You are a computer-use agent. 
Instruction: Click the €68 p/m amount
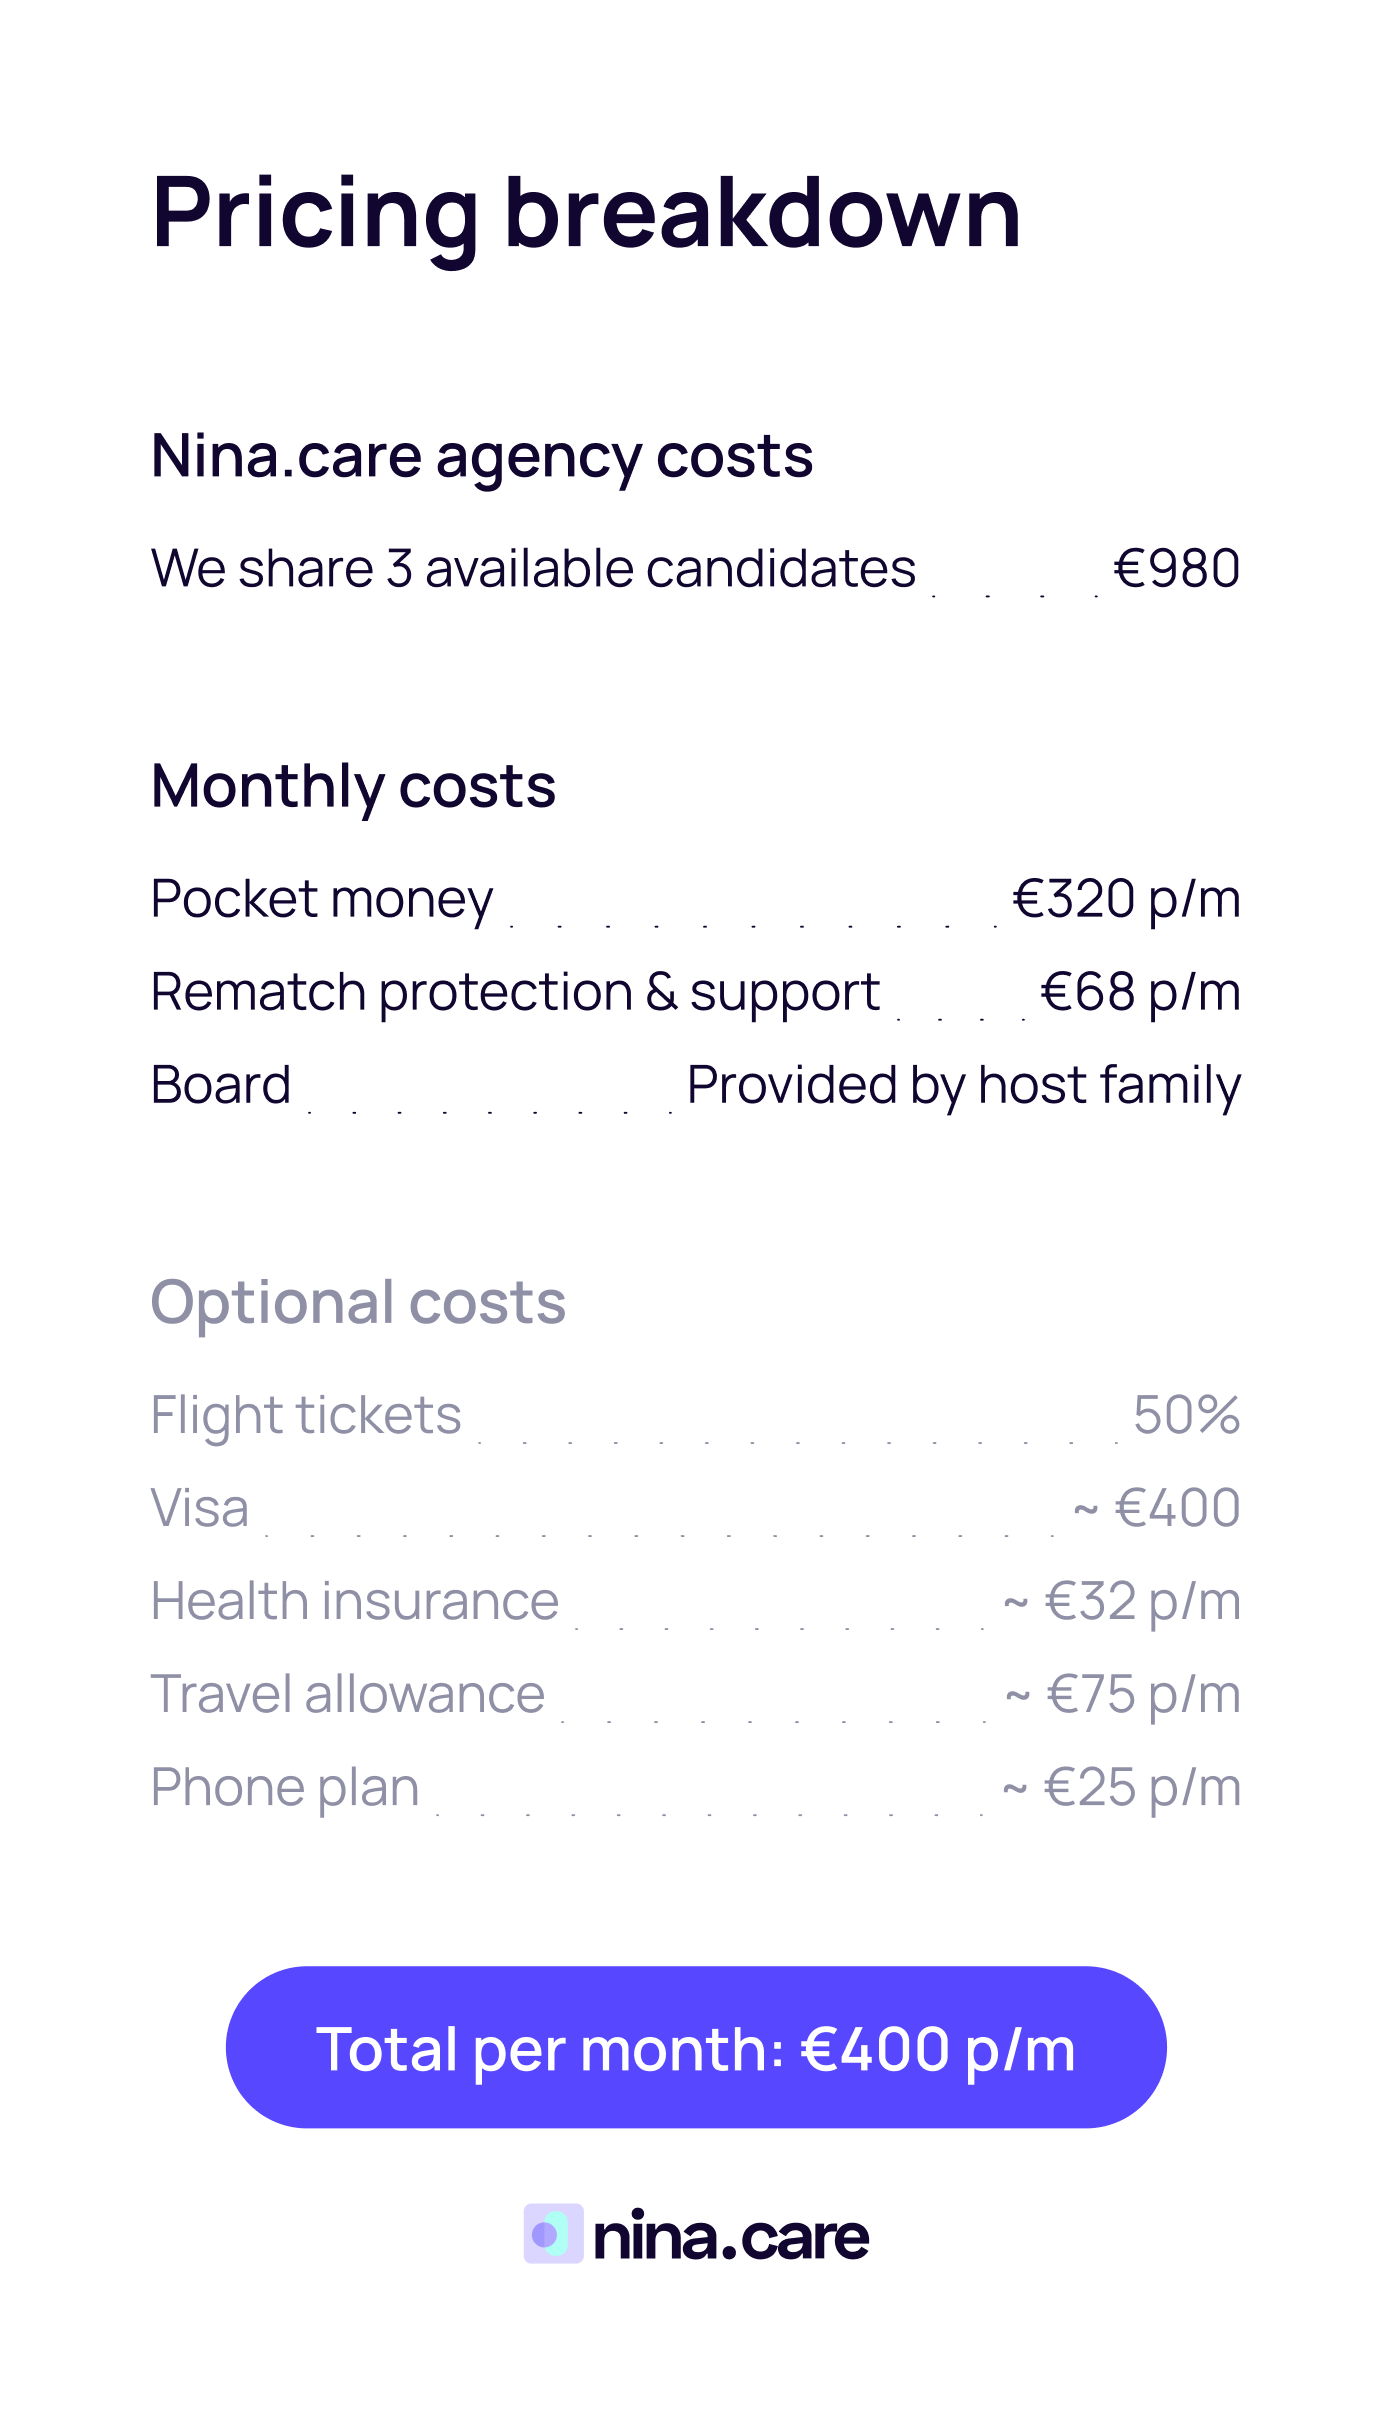coord(1140,992)
